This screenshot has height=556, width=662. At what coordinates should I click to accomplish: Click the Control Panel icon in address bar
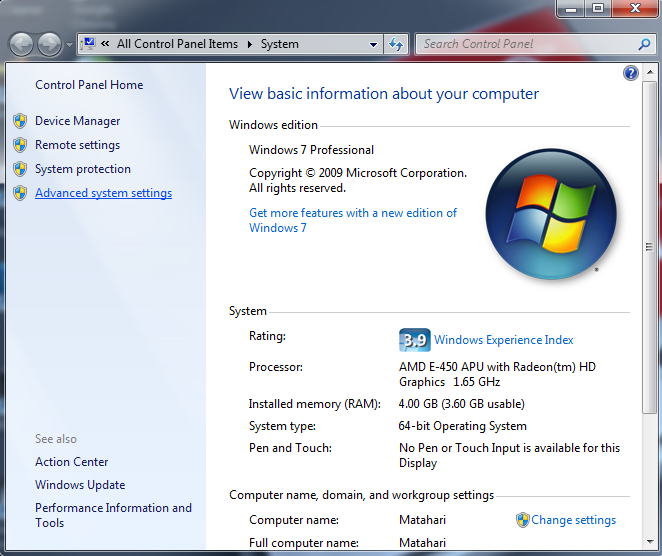click(x=89, y=44)
